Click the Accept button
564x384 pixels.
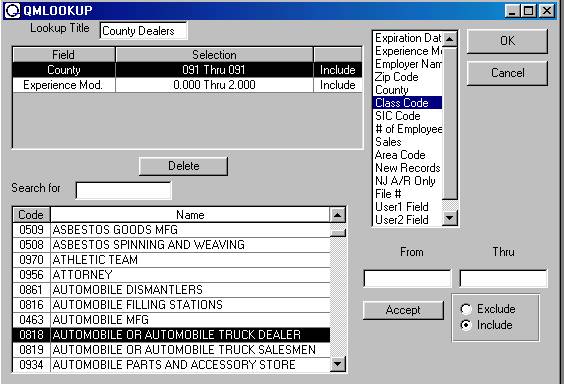tap(403, 310)
